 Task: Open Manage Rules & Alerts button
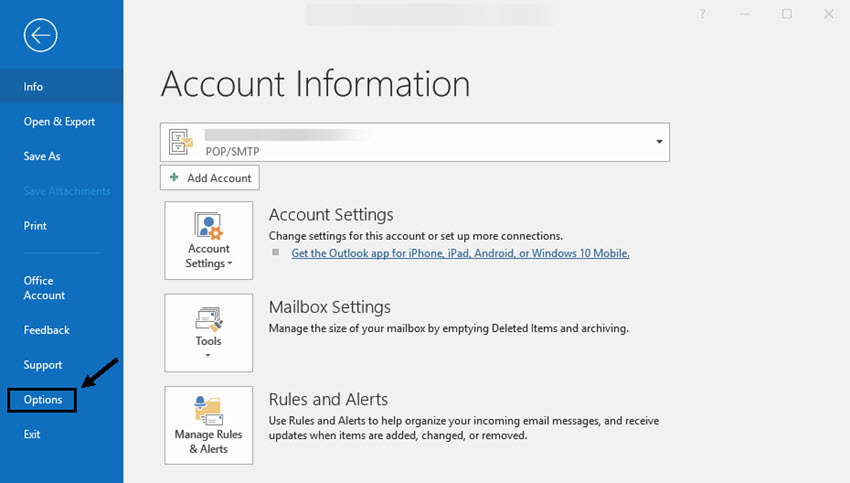point(209,425)
